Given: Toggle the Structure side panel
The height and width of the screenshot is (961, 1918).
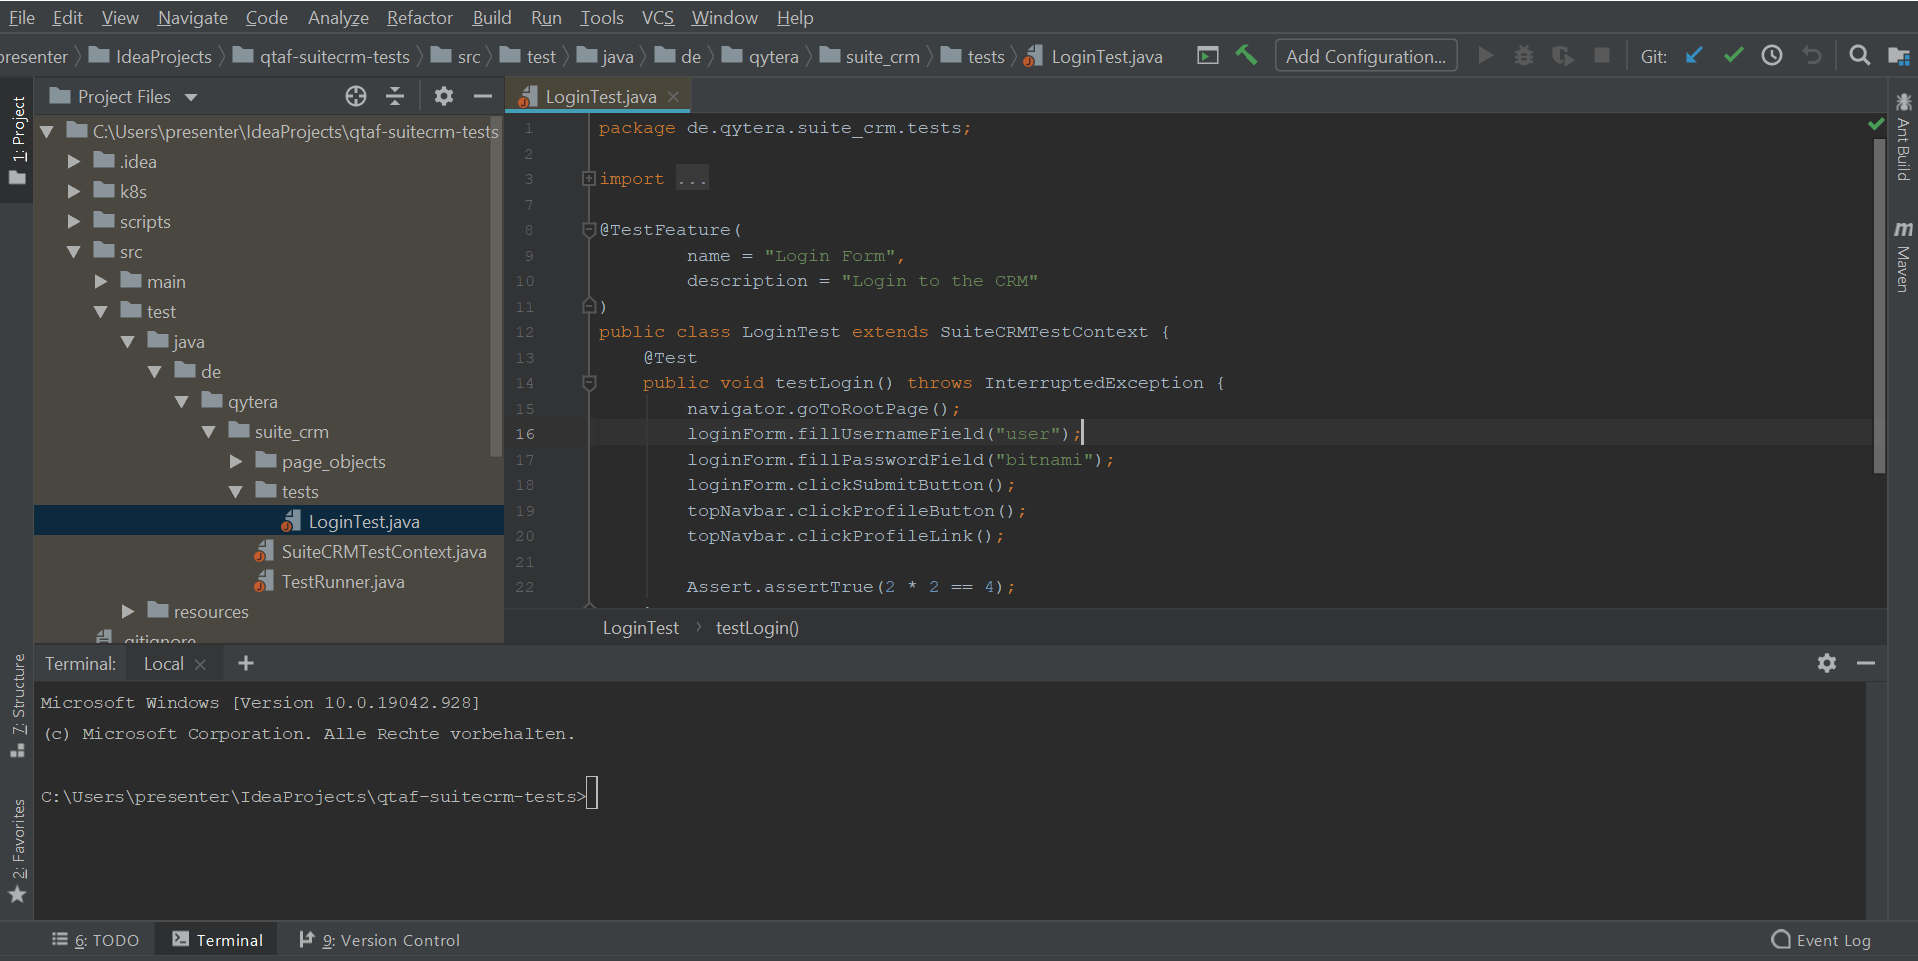Looking at the screenshot, I should 18,705.
